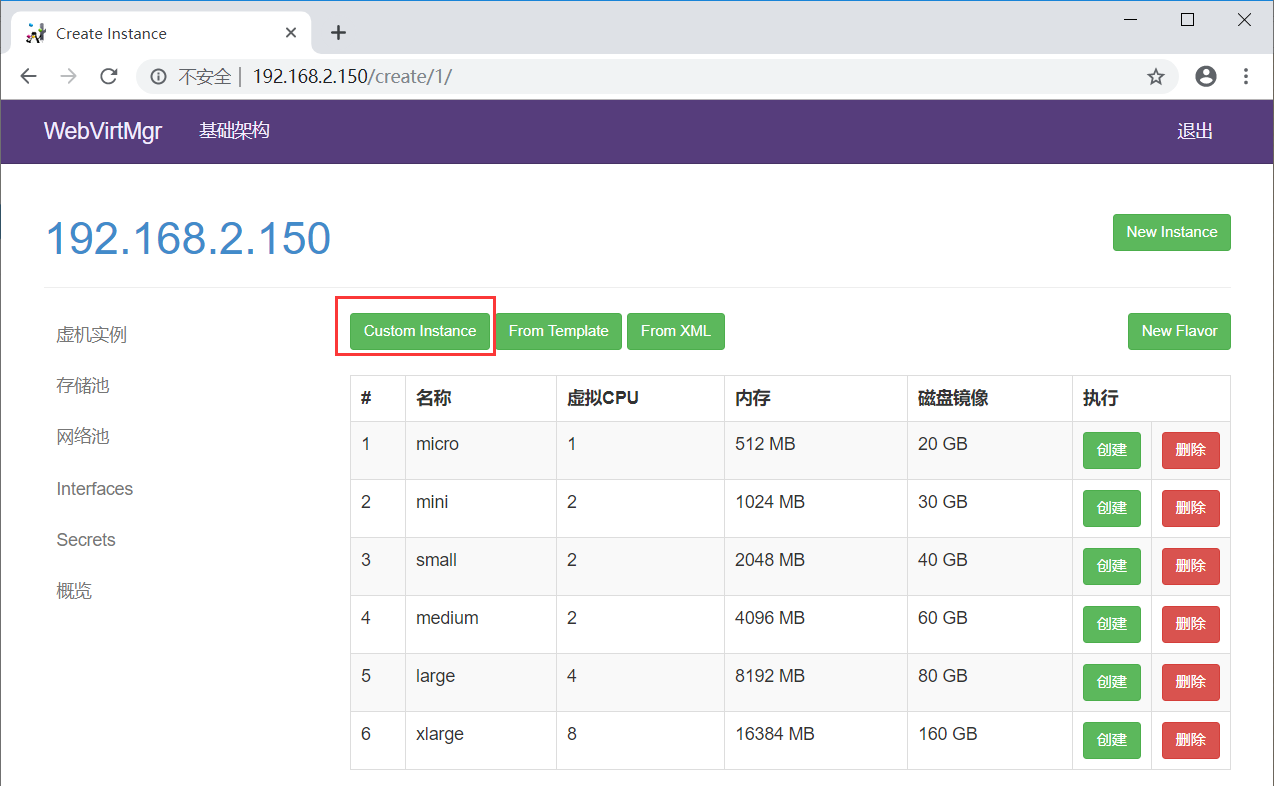Create instance from micro flavor
This screenshot has height=786, width=1274.
[1112, 450]
